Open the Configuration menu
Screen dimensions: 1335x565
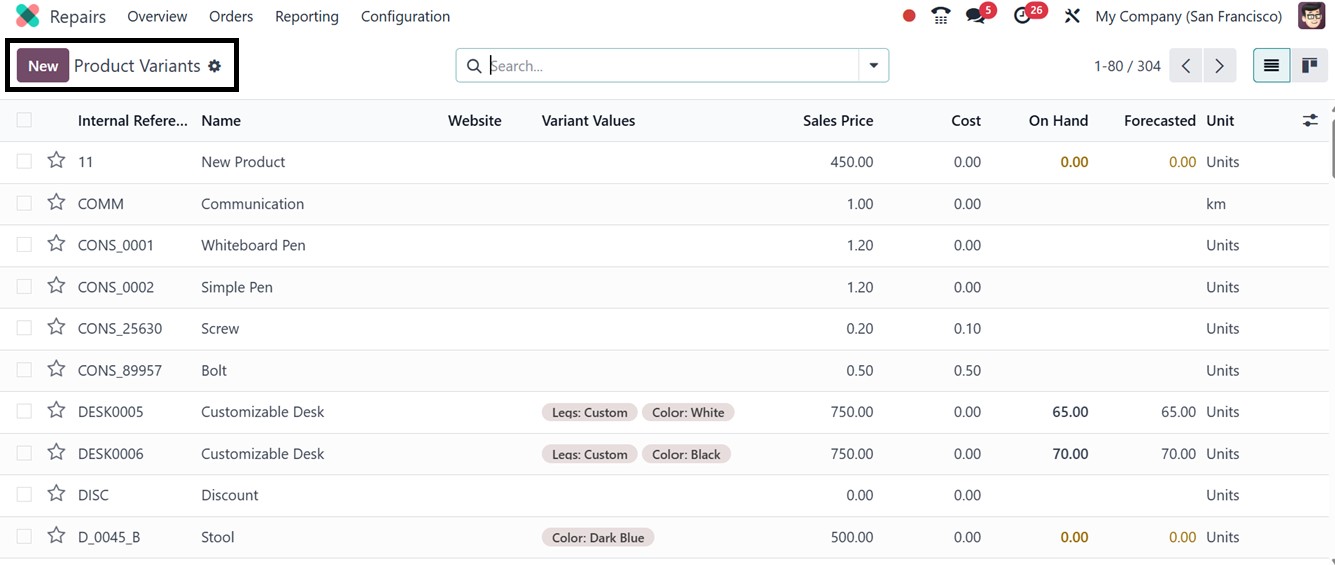[x=405, y=16]
